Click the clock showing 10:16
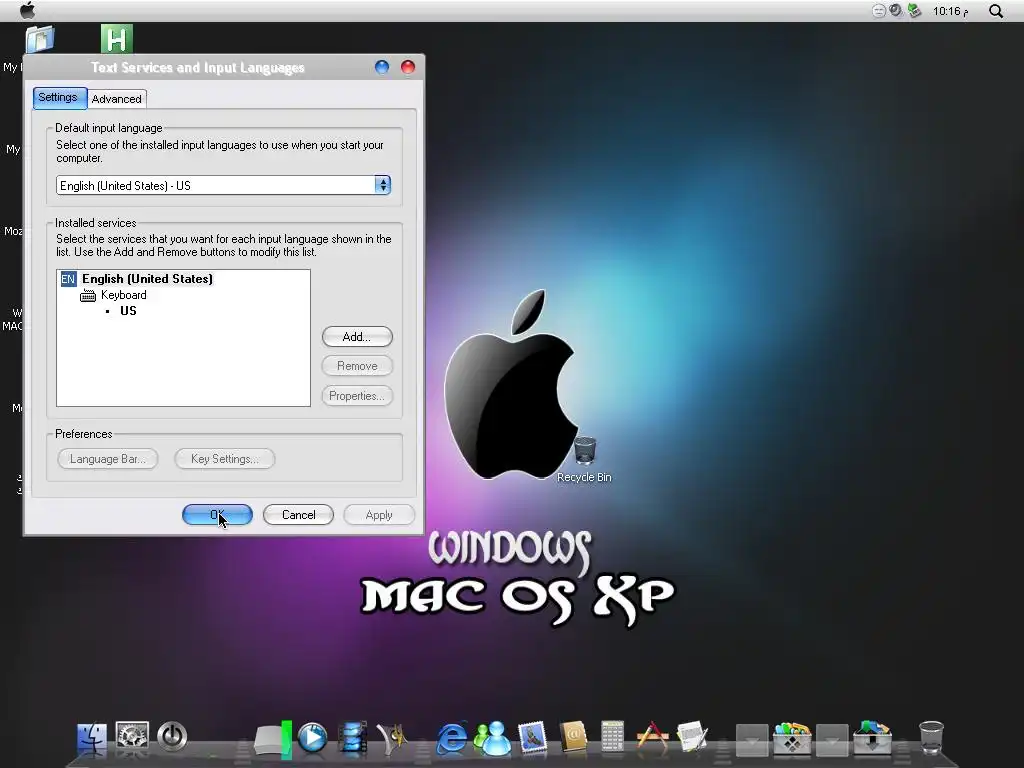The height and width of the screenshot is (768, 1024). coord(950,11)
